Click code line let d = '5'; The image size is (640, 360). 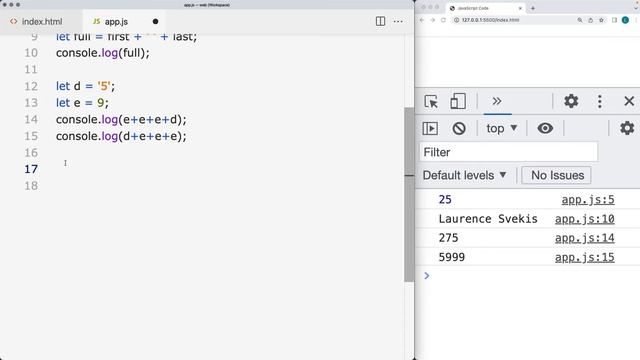click(85, 86)
